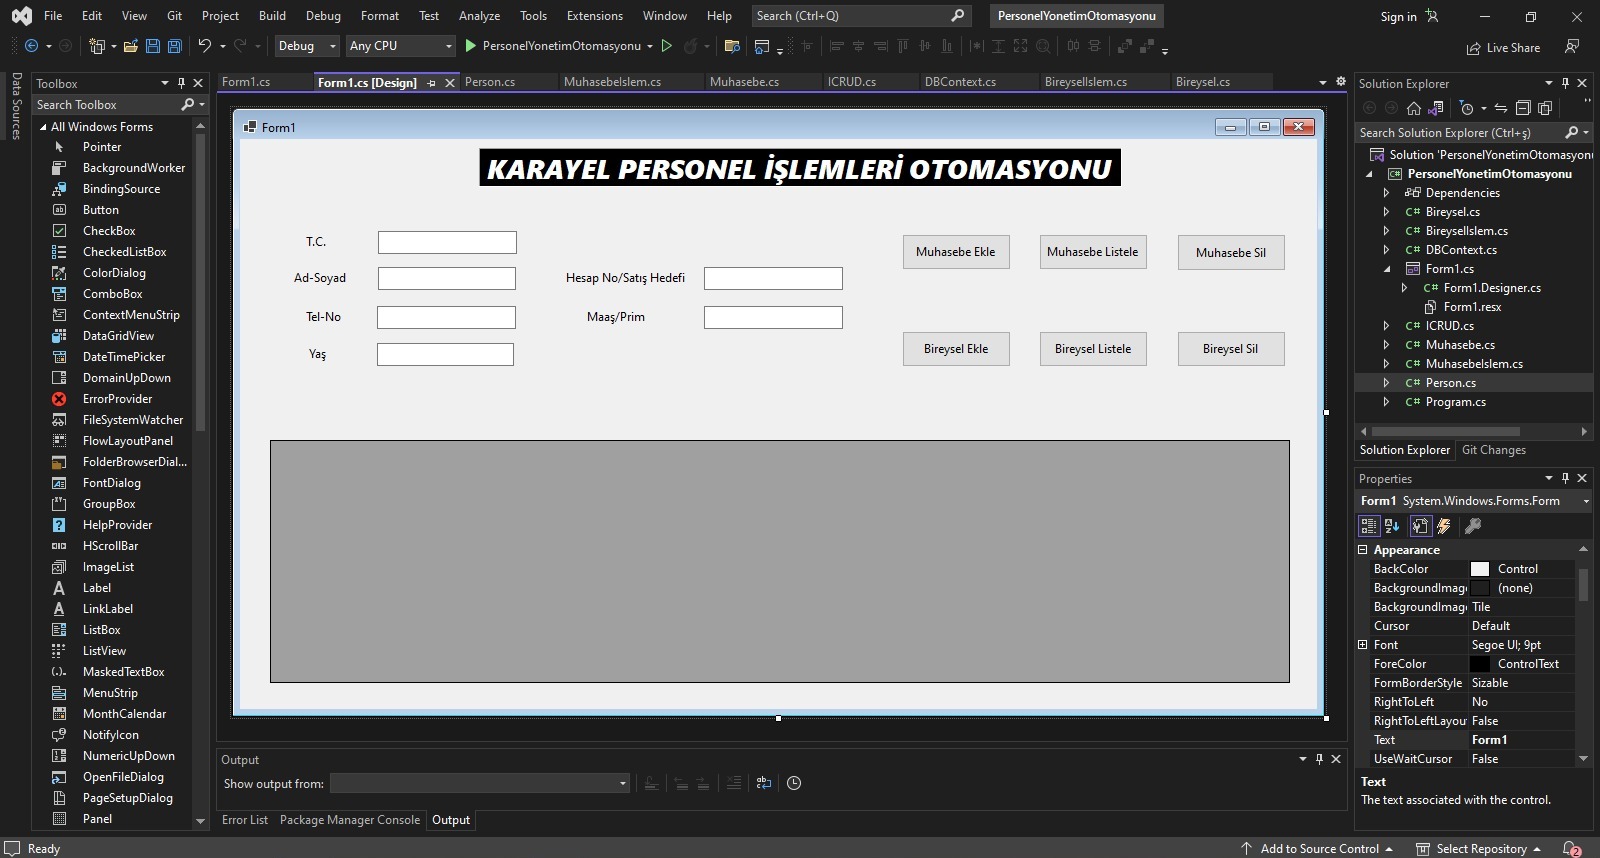Click Bireysel Sil button on form
The height and width of the screenshot is (858, 1600).
(1231, 349)
